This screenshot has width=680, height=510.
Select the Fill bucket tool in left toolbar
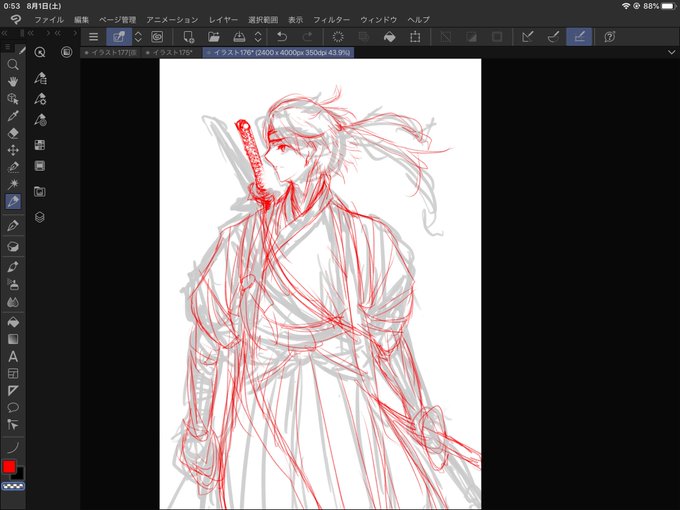pos(13,322)
